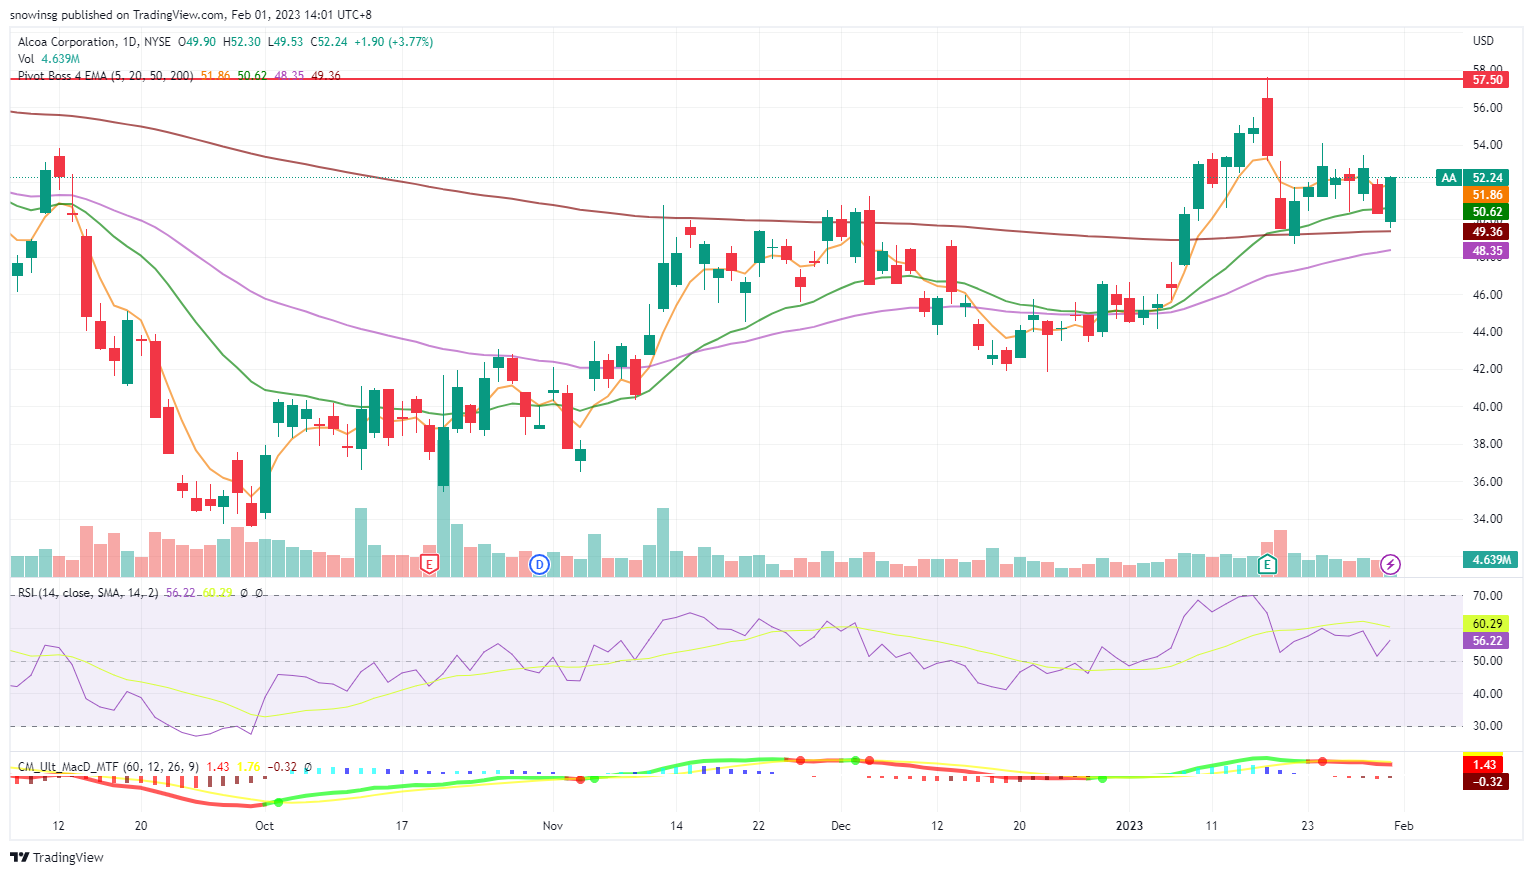This screenshot has width=1533, height=875.
Task: Click the purple 48.35 axis label
Action: tap(1487, 251)
